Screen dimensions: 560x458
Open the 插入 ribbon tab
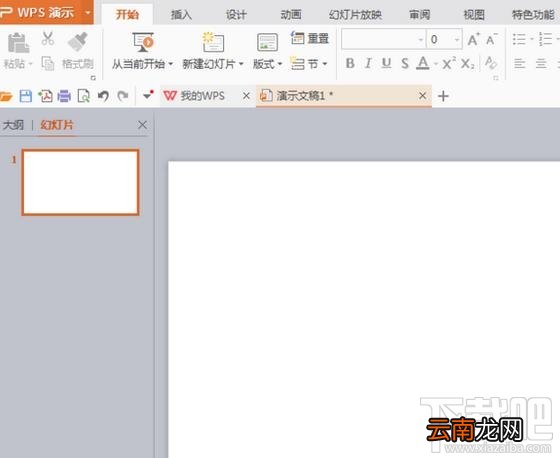pyautogui.click(x=181, y=15)
